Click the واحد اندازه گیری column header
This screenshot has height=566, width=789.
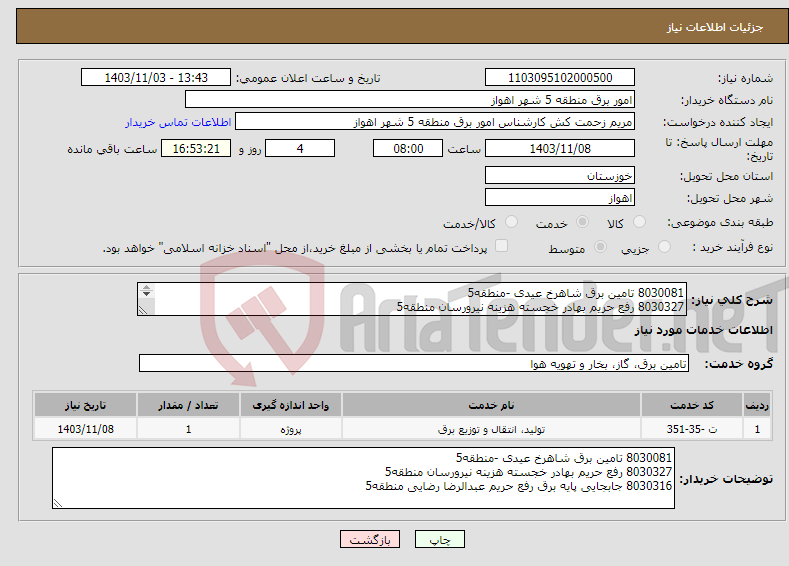[291, 405]
